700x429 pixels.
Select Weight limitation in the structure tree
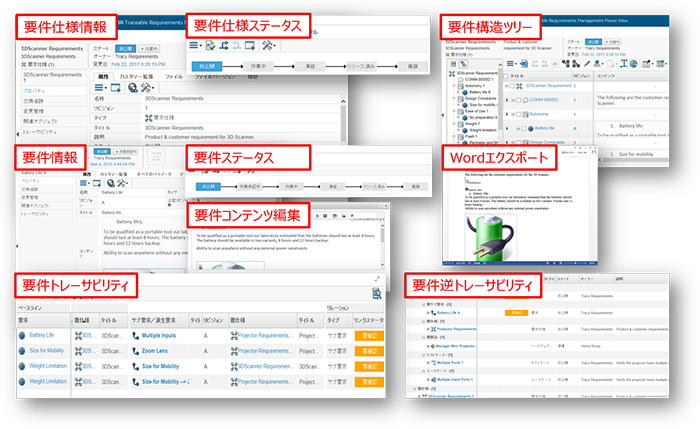pyautogui.click(x=483, y=130)
